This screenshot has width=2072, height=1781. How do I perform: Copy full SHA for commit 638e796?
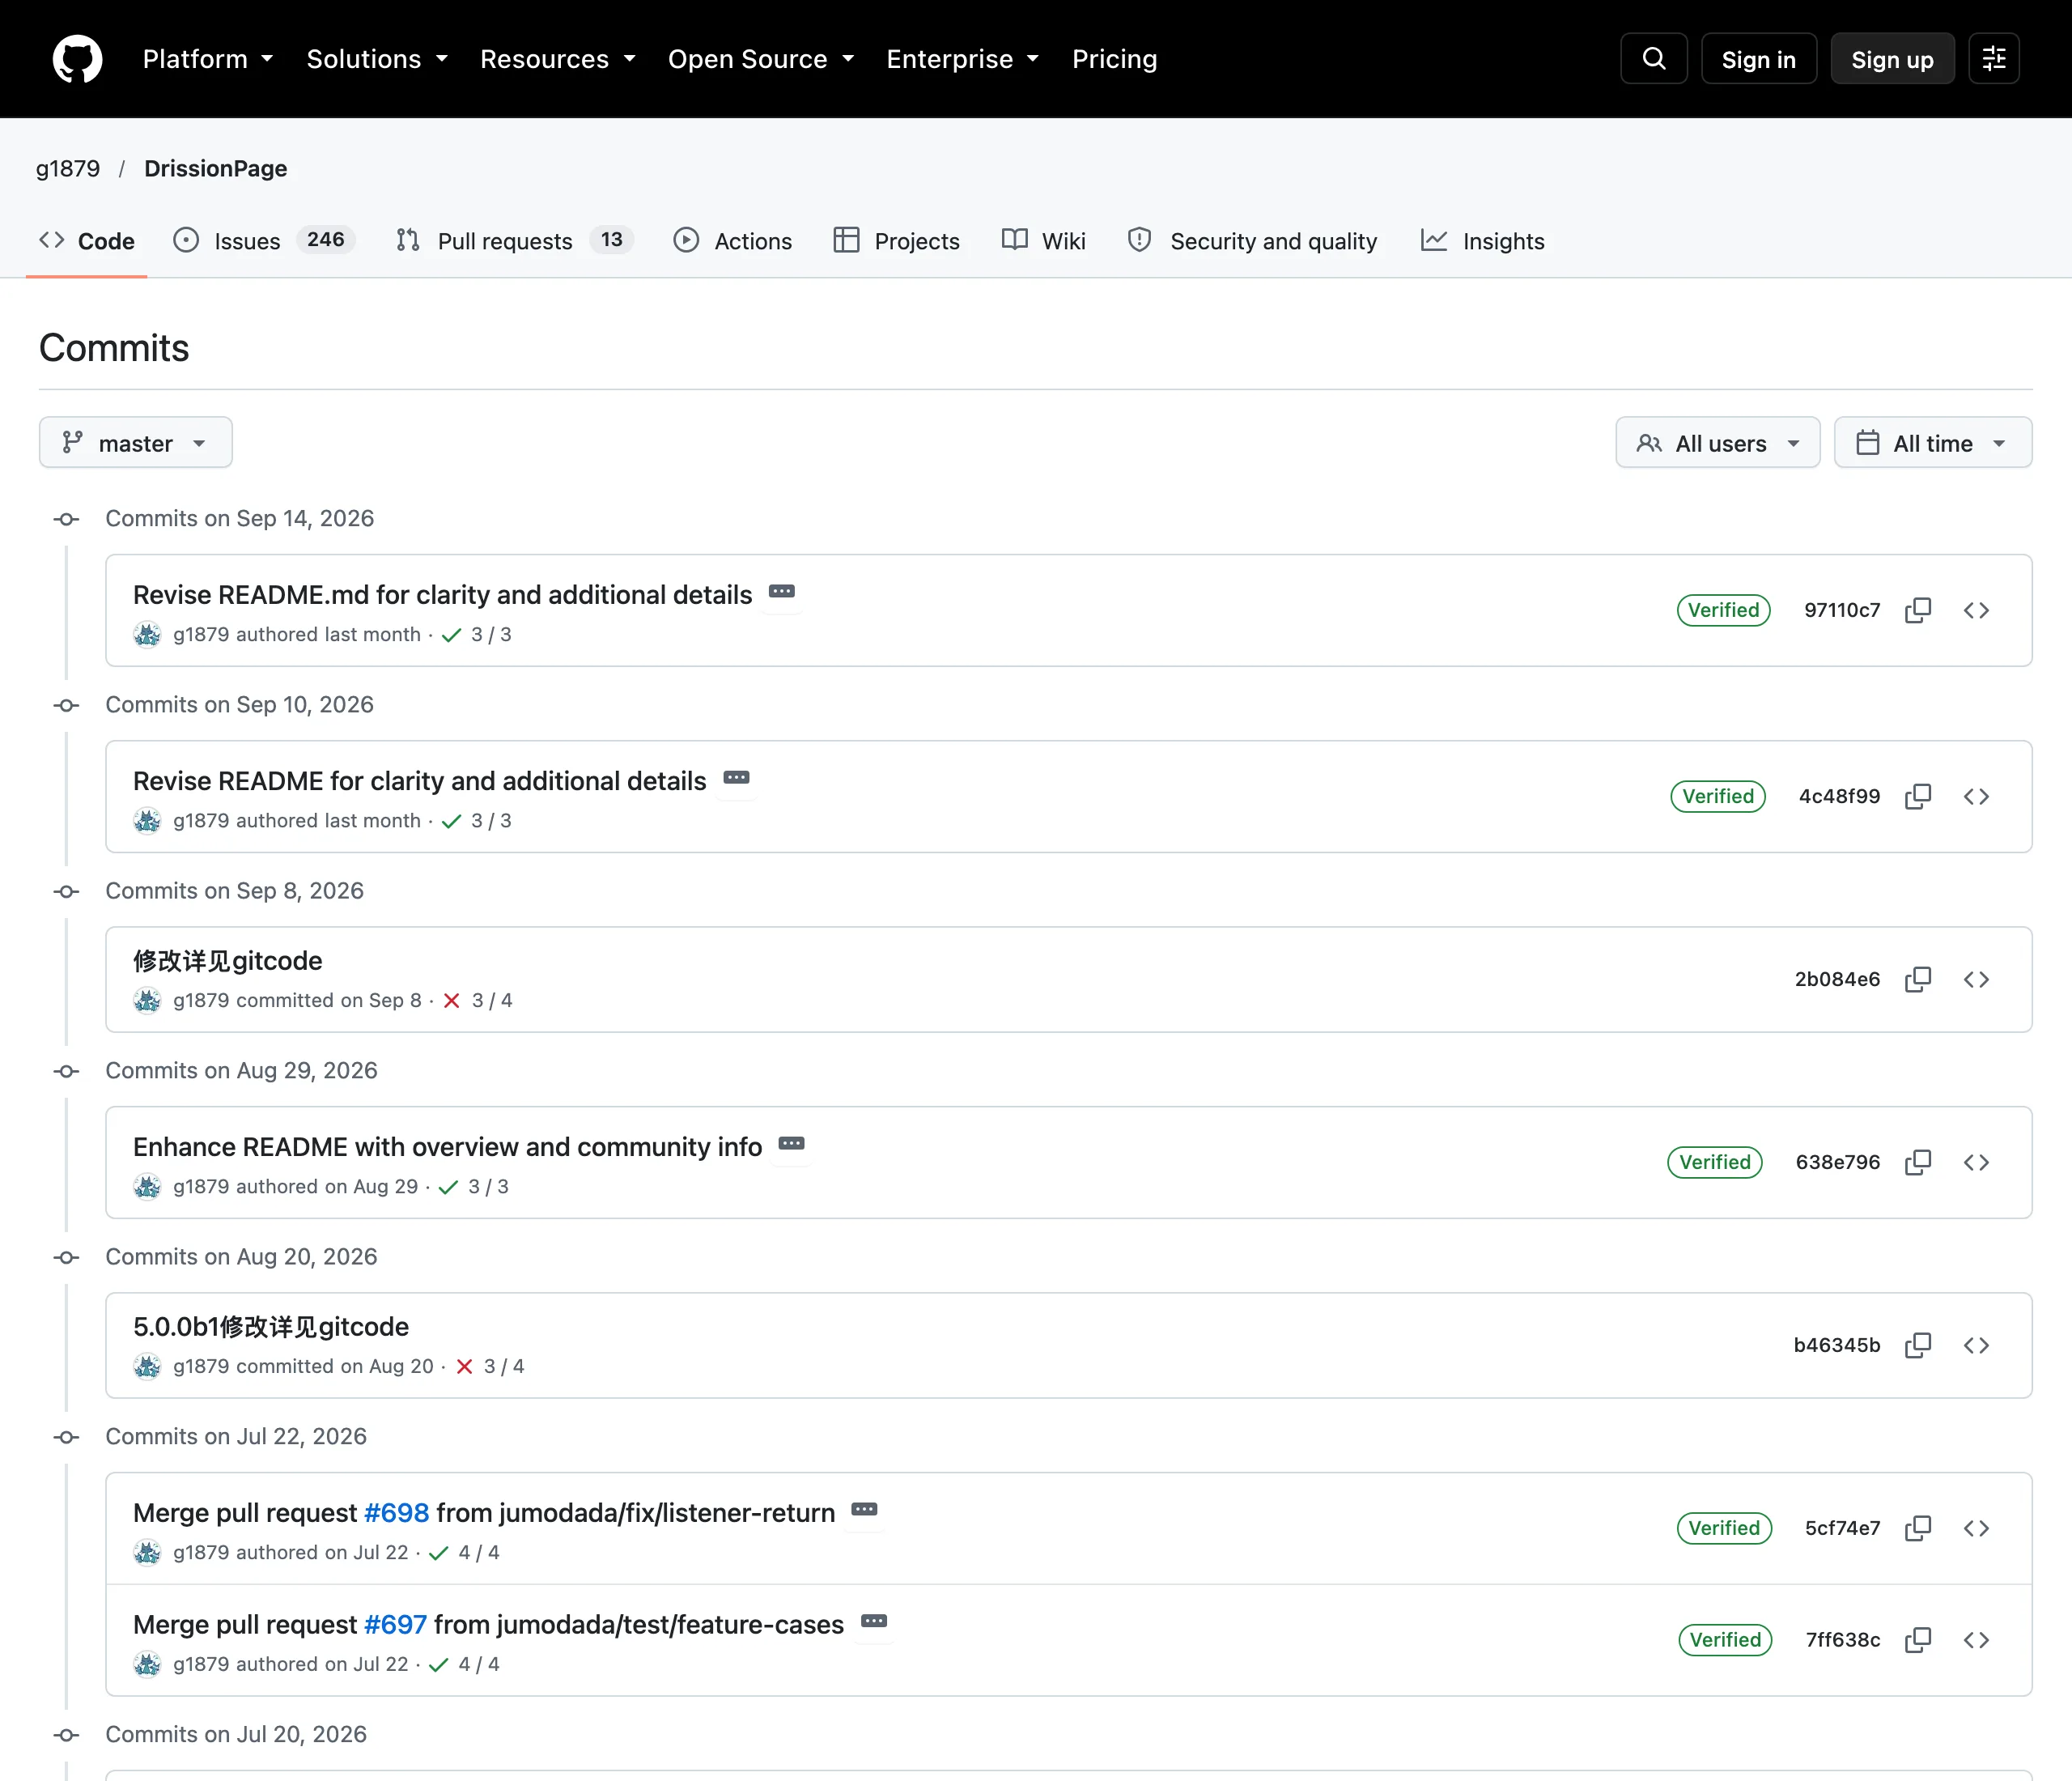[1918, 1162]
